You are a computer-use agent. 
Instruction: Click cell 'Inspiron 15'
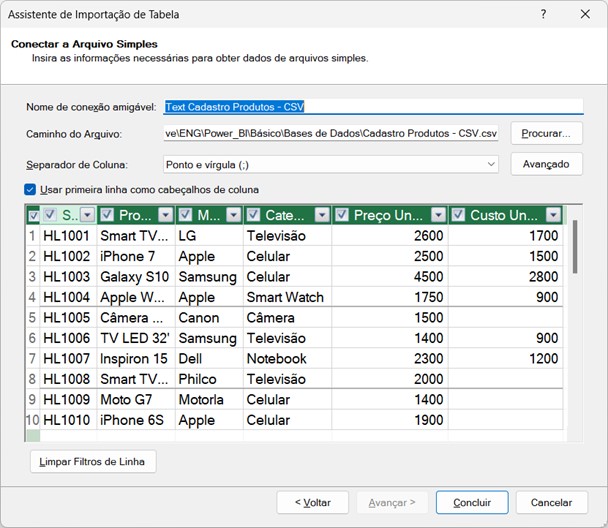[136, 359]
